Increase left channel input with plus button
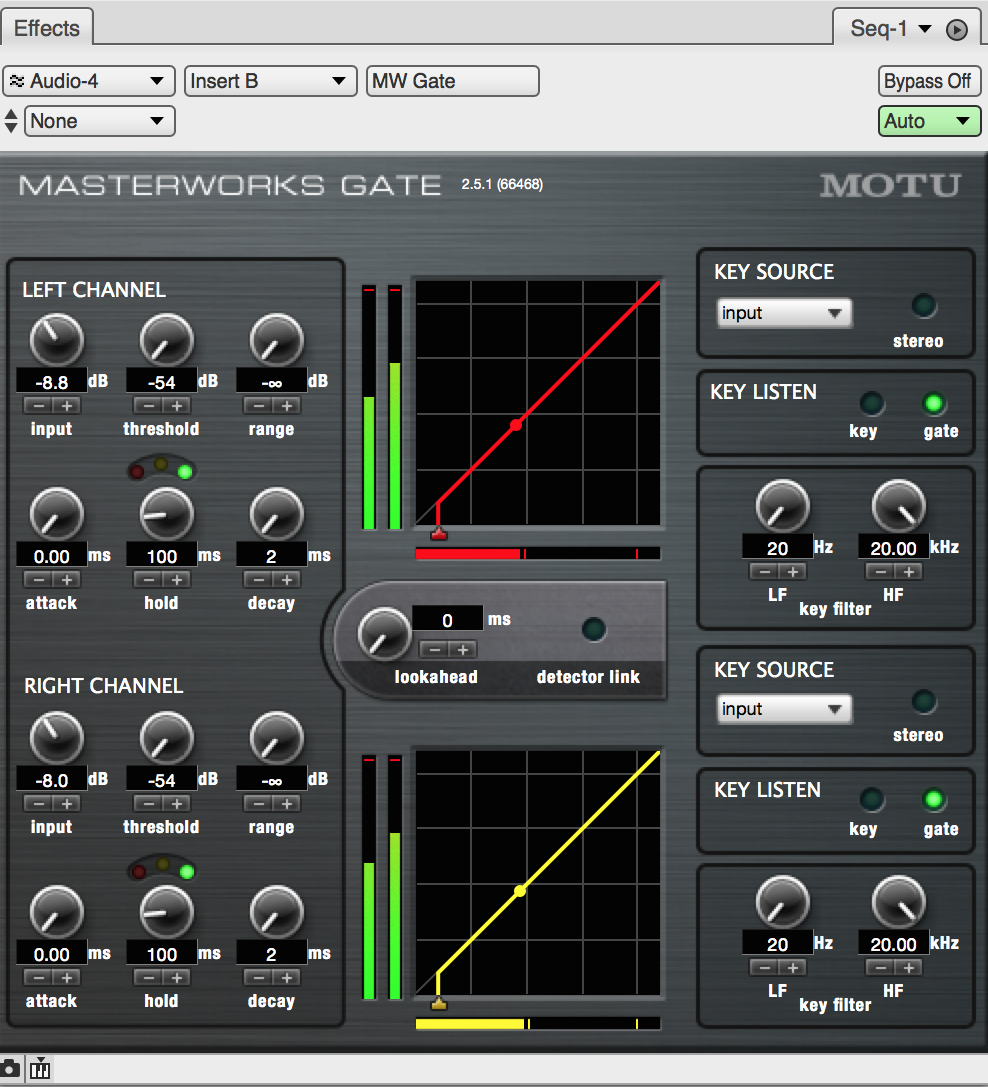988x1087 pixels. (67, 406)
